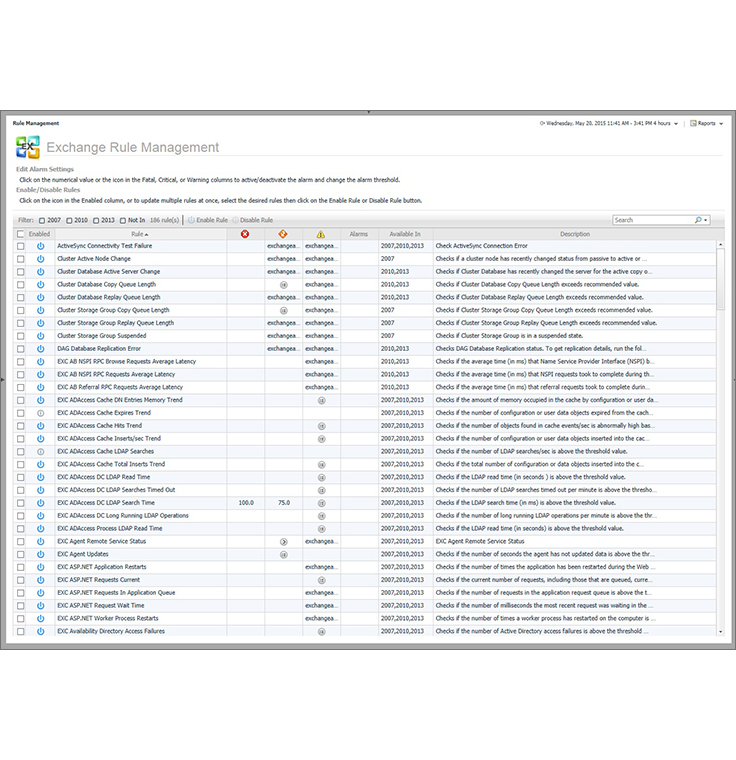Sort by the Alarms column header
Screen dimensions: 736x760
pyautogui.click(x=359, y=234)
